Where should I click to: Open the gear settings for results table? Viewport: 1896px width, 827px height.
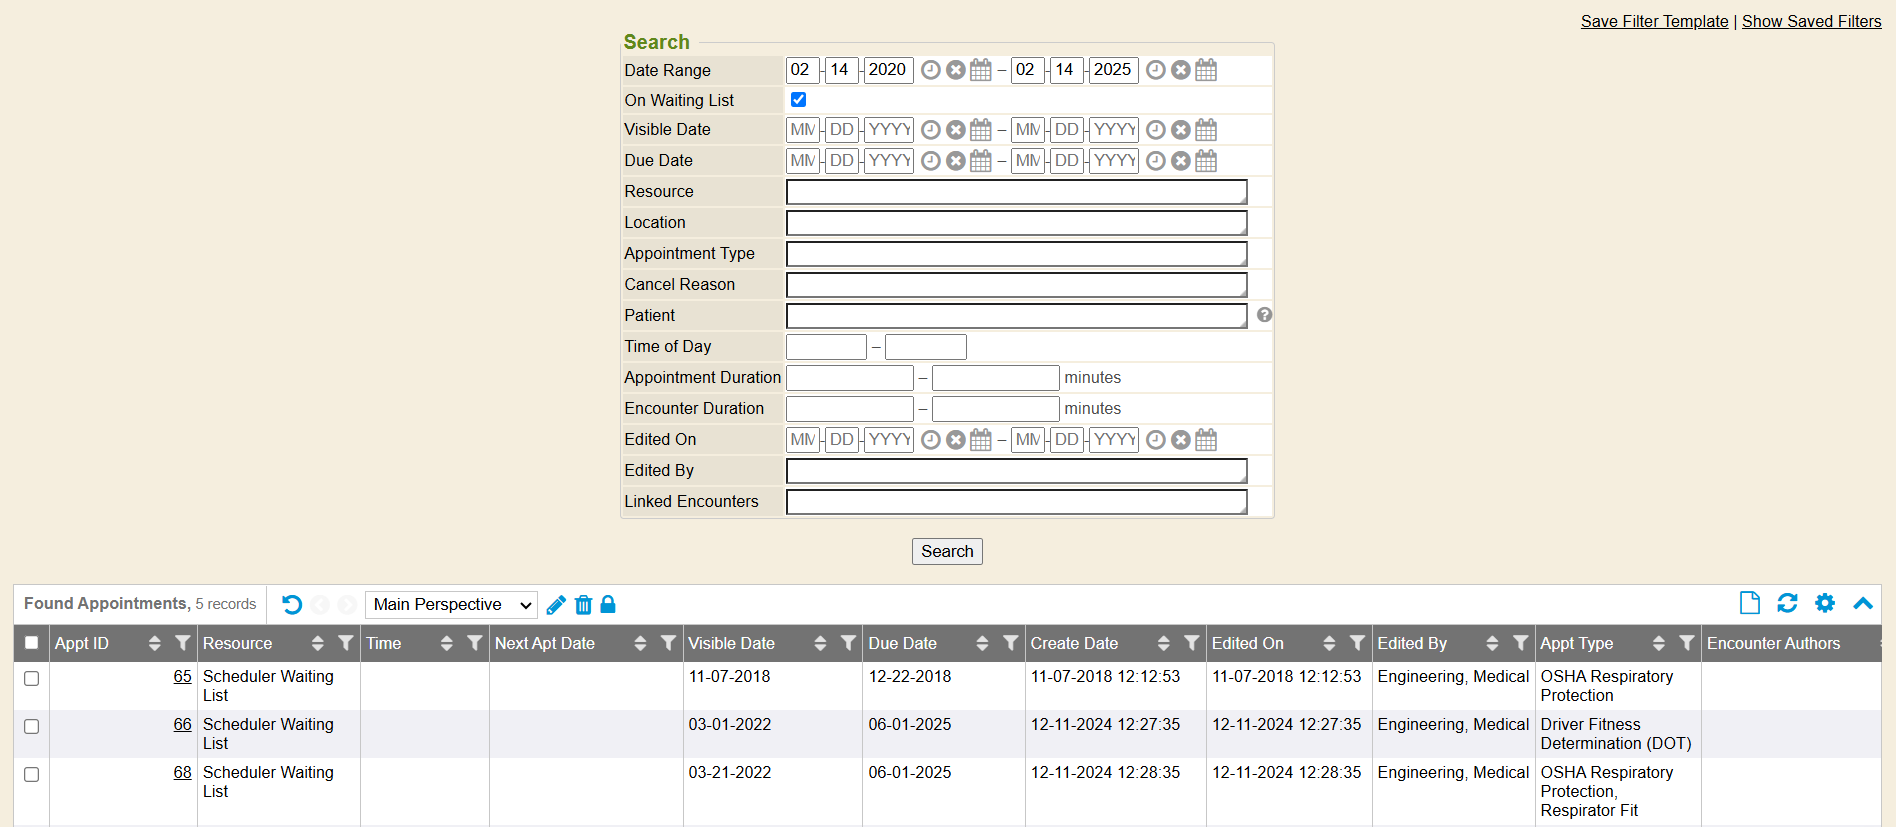(1825, 603)
